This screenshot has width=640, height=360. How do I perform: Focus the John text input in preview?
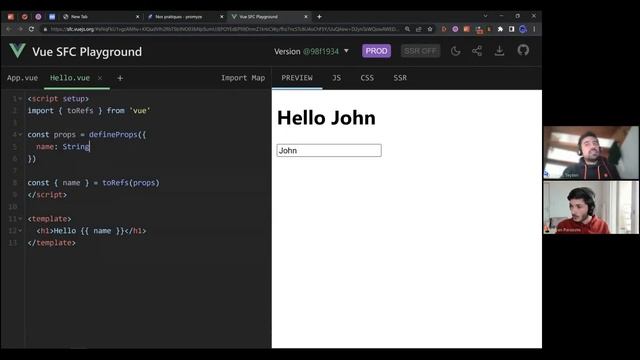[329, 151]
